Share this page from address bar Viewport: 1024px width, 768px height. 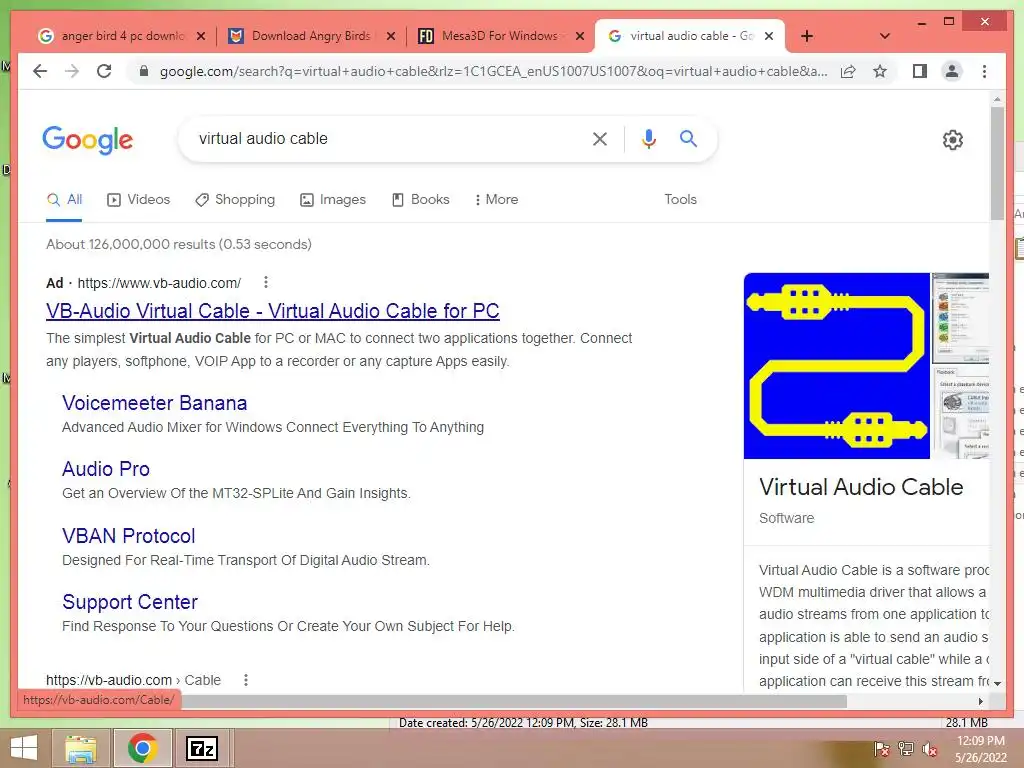click(848, 71)
